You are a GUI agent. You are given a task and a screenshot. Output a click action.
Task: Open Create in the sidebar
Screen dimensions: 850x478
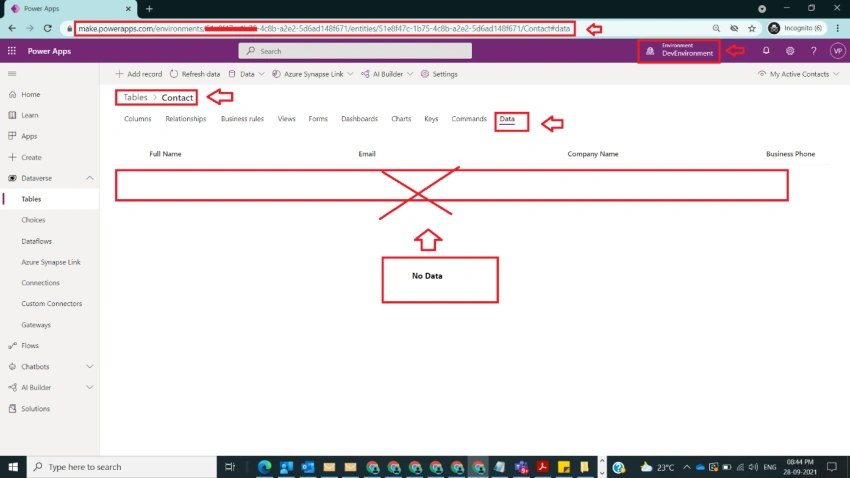[31, 157]
